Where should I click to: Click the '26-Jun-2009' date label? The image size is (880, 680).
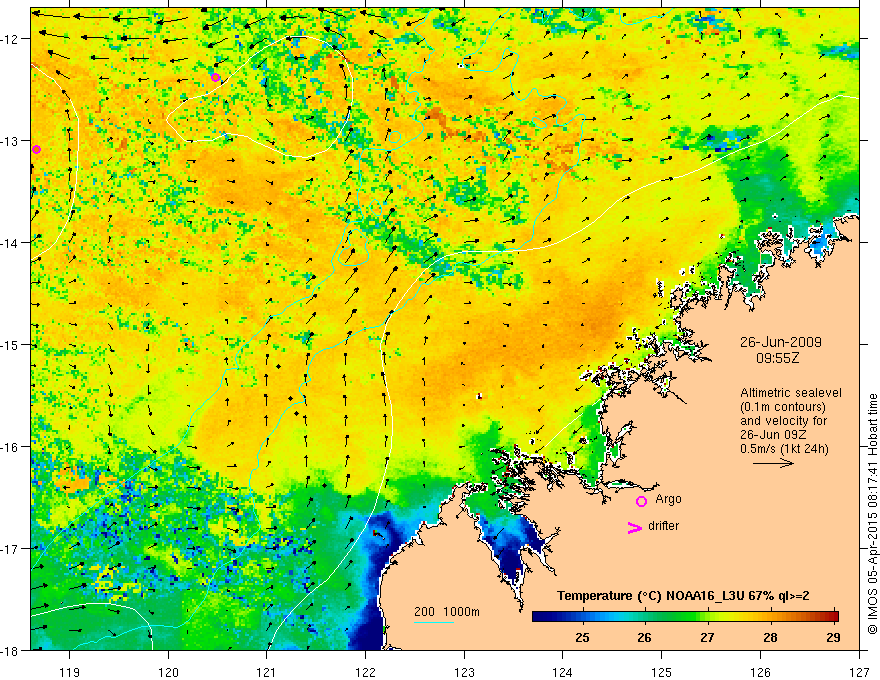coord(781,342)
